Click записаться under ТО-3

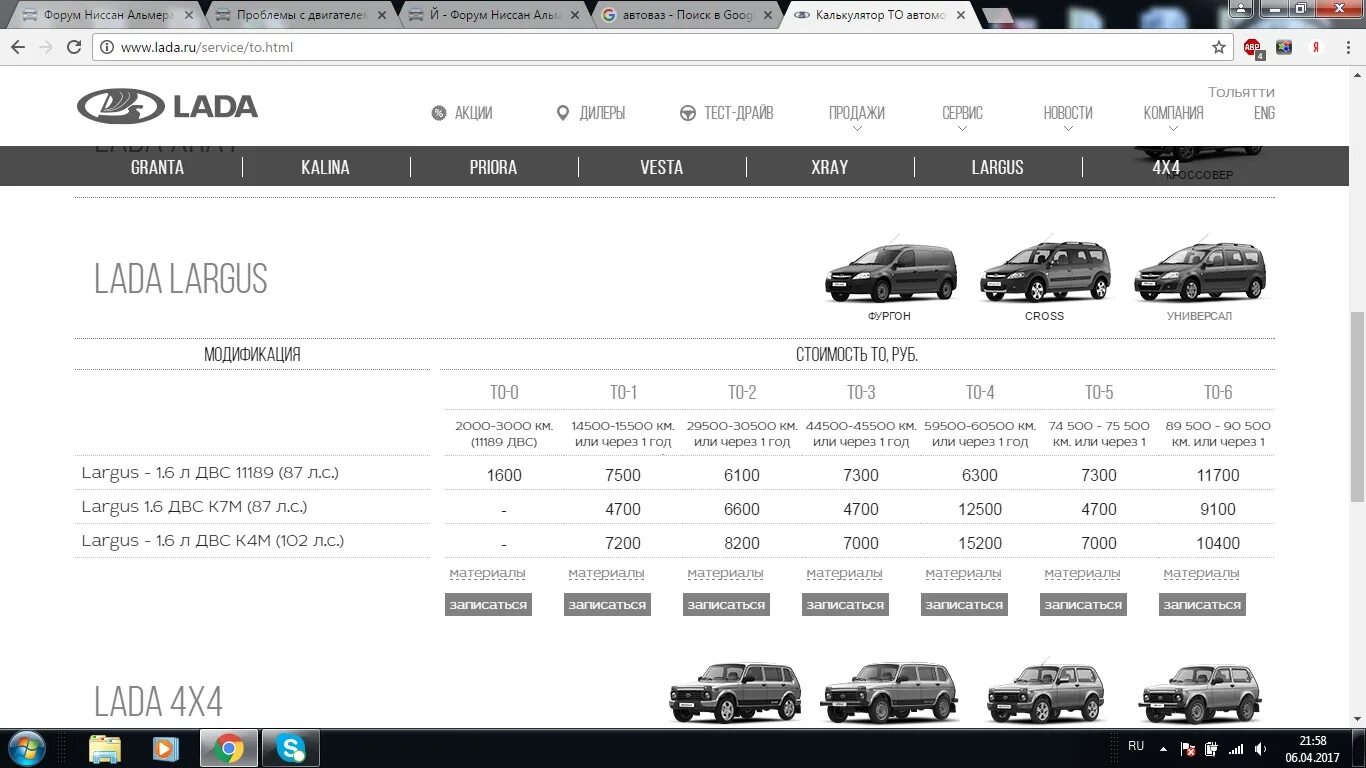(845, 604)
